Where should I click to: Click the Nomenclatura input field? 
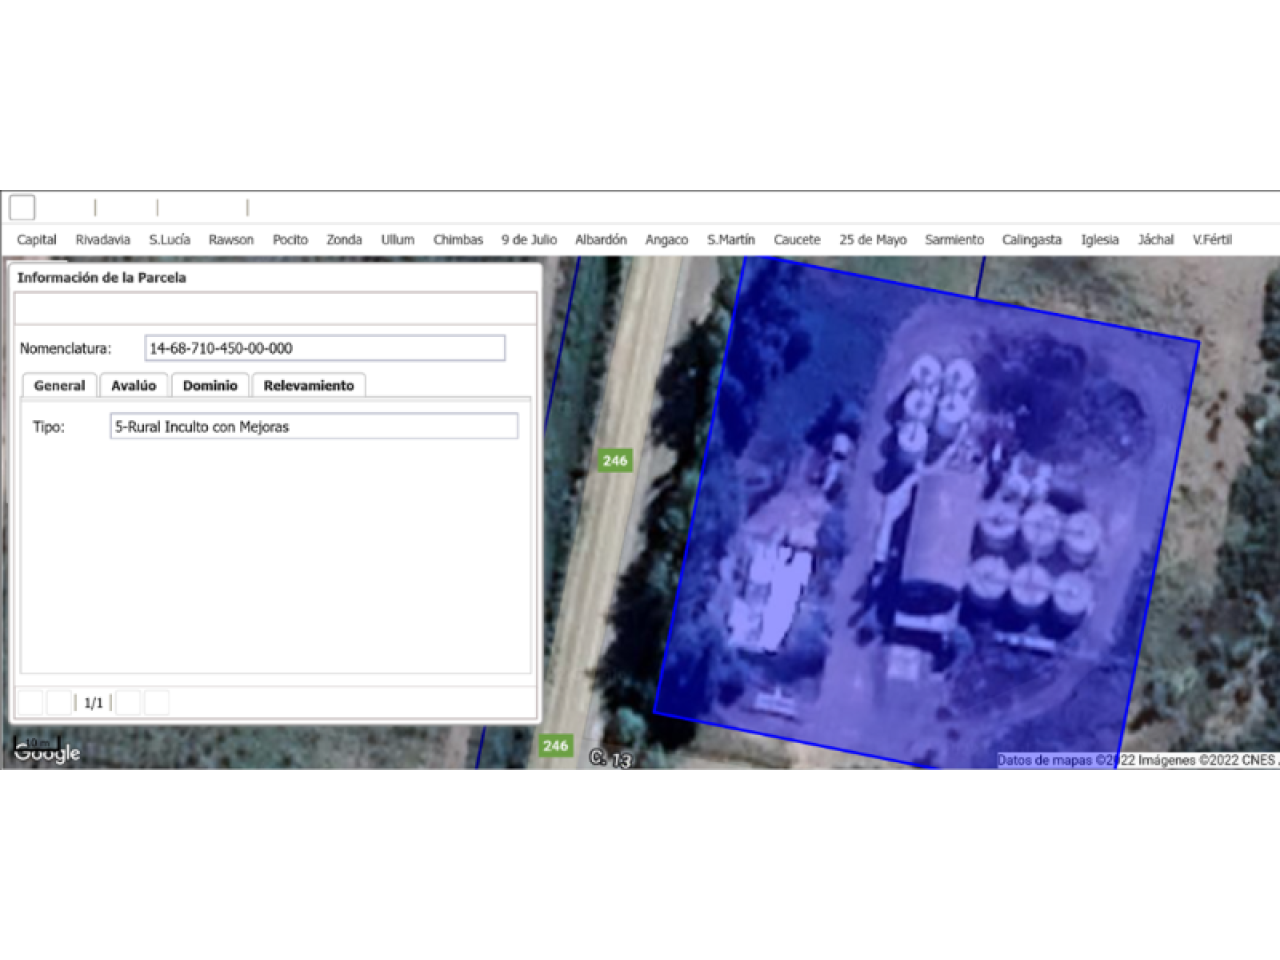325,348
